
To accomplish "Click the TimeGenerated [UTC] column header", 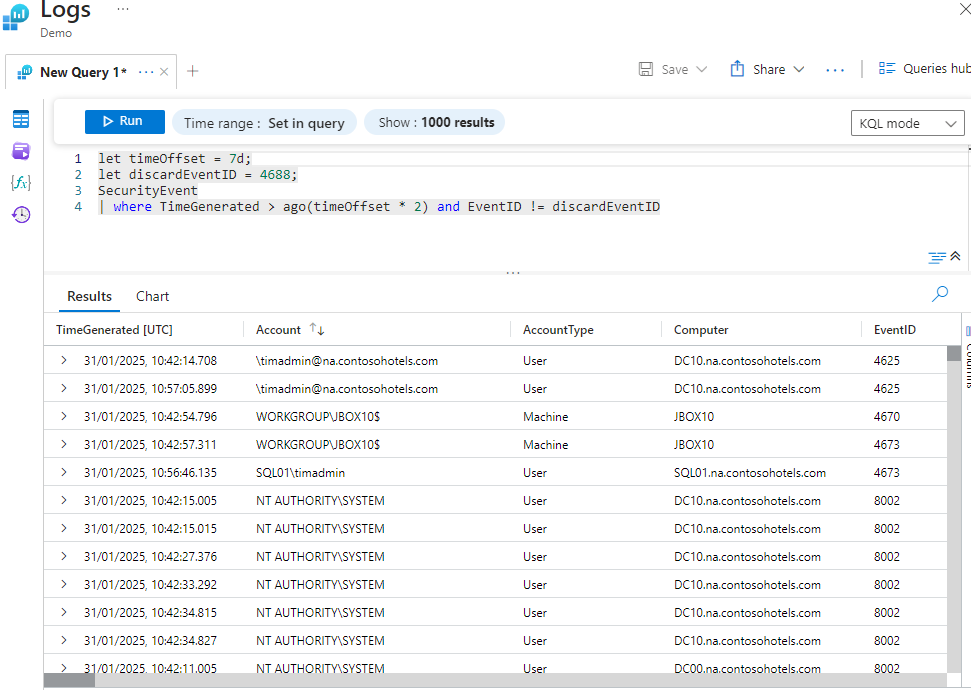I will (x=114, y=330).
